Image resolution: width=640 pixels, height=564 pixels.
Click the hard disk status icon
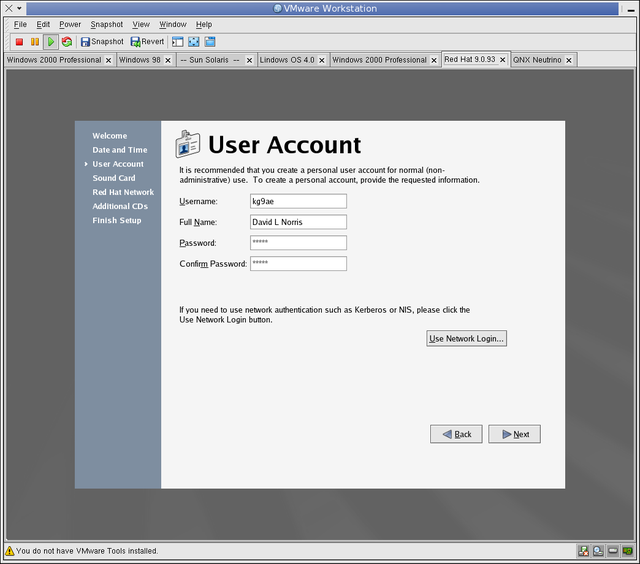613,551
